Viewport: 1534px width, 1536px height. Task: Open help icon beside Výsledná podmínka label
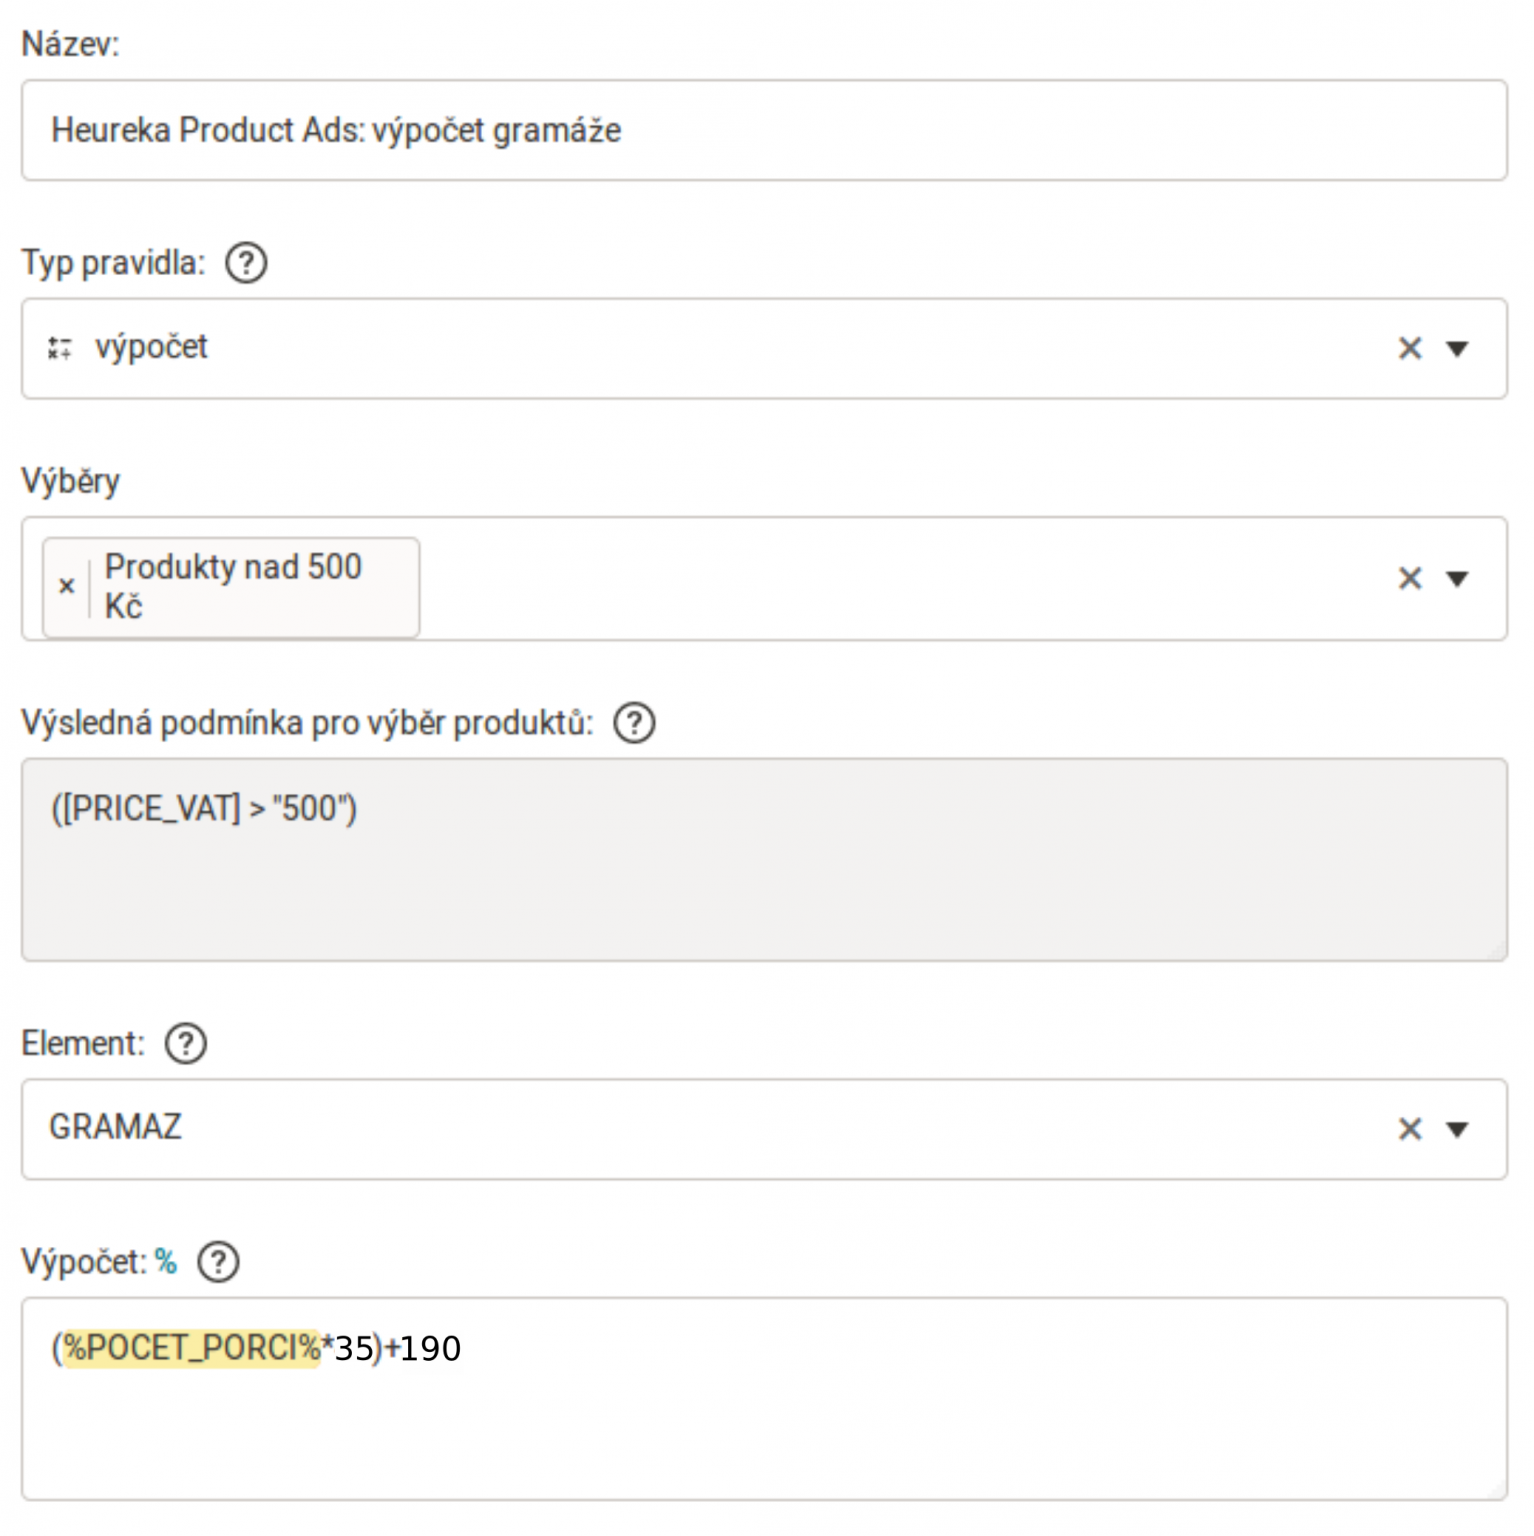[634, 722]
